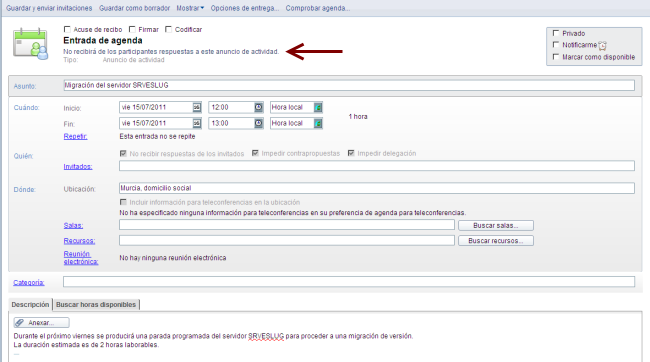650x362 pixels.
Task: Click in the Asunto field
Action: click(x=349, y=85)
